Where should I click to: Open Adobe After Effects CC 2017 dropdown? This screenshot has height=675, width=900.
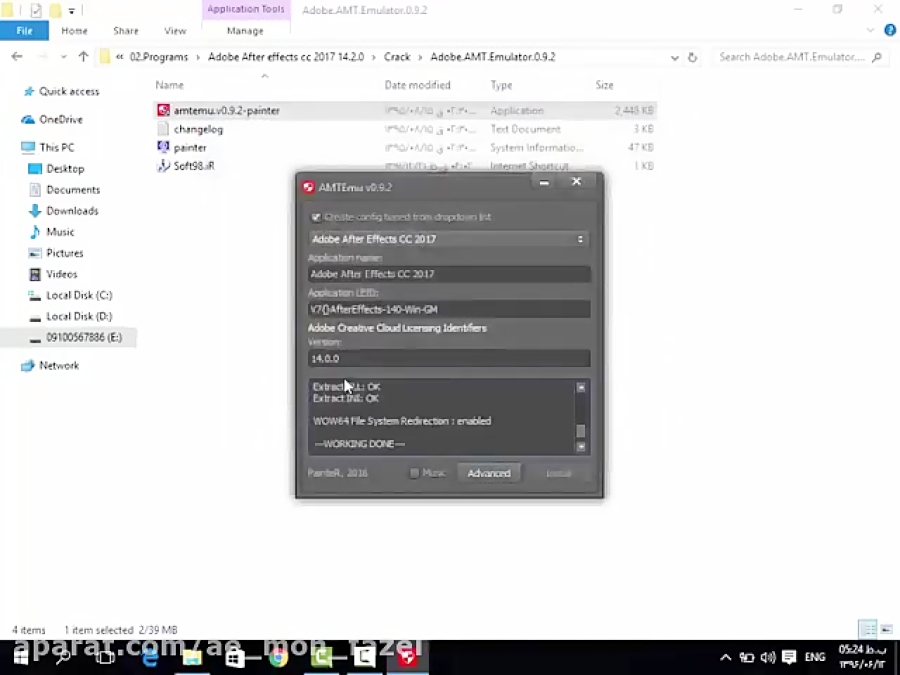pos(449,239)
